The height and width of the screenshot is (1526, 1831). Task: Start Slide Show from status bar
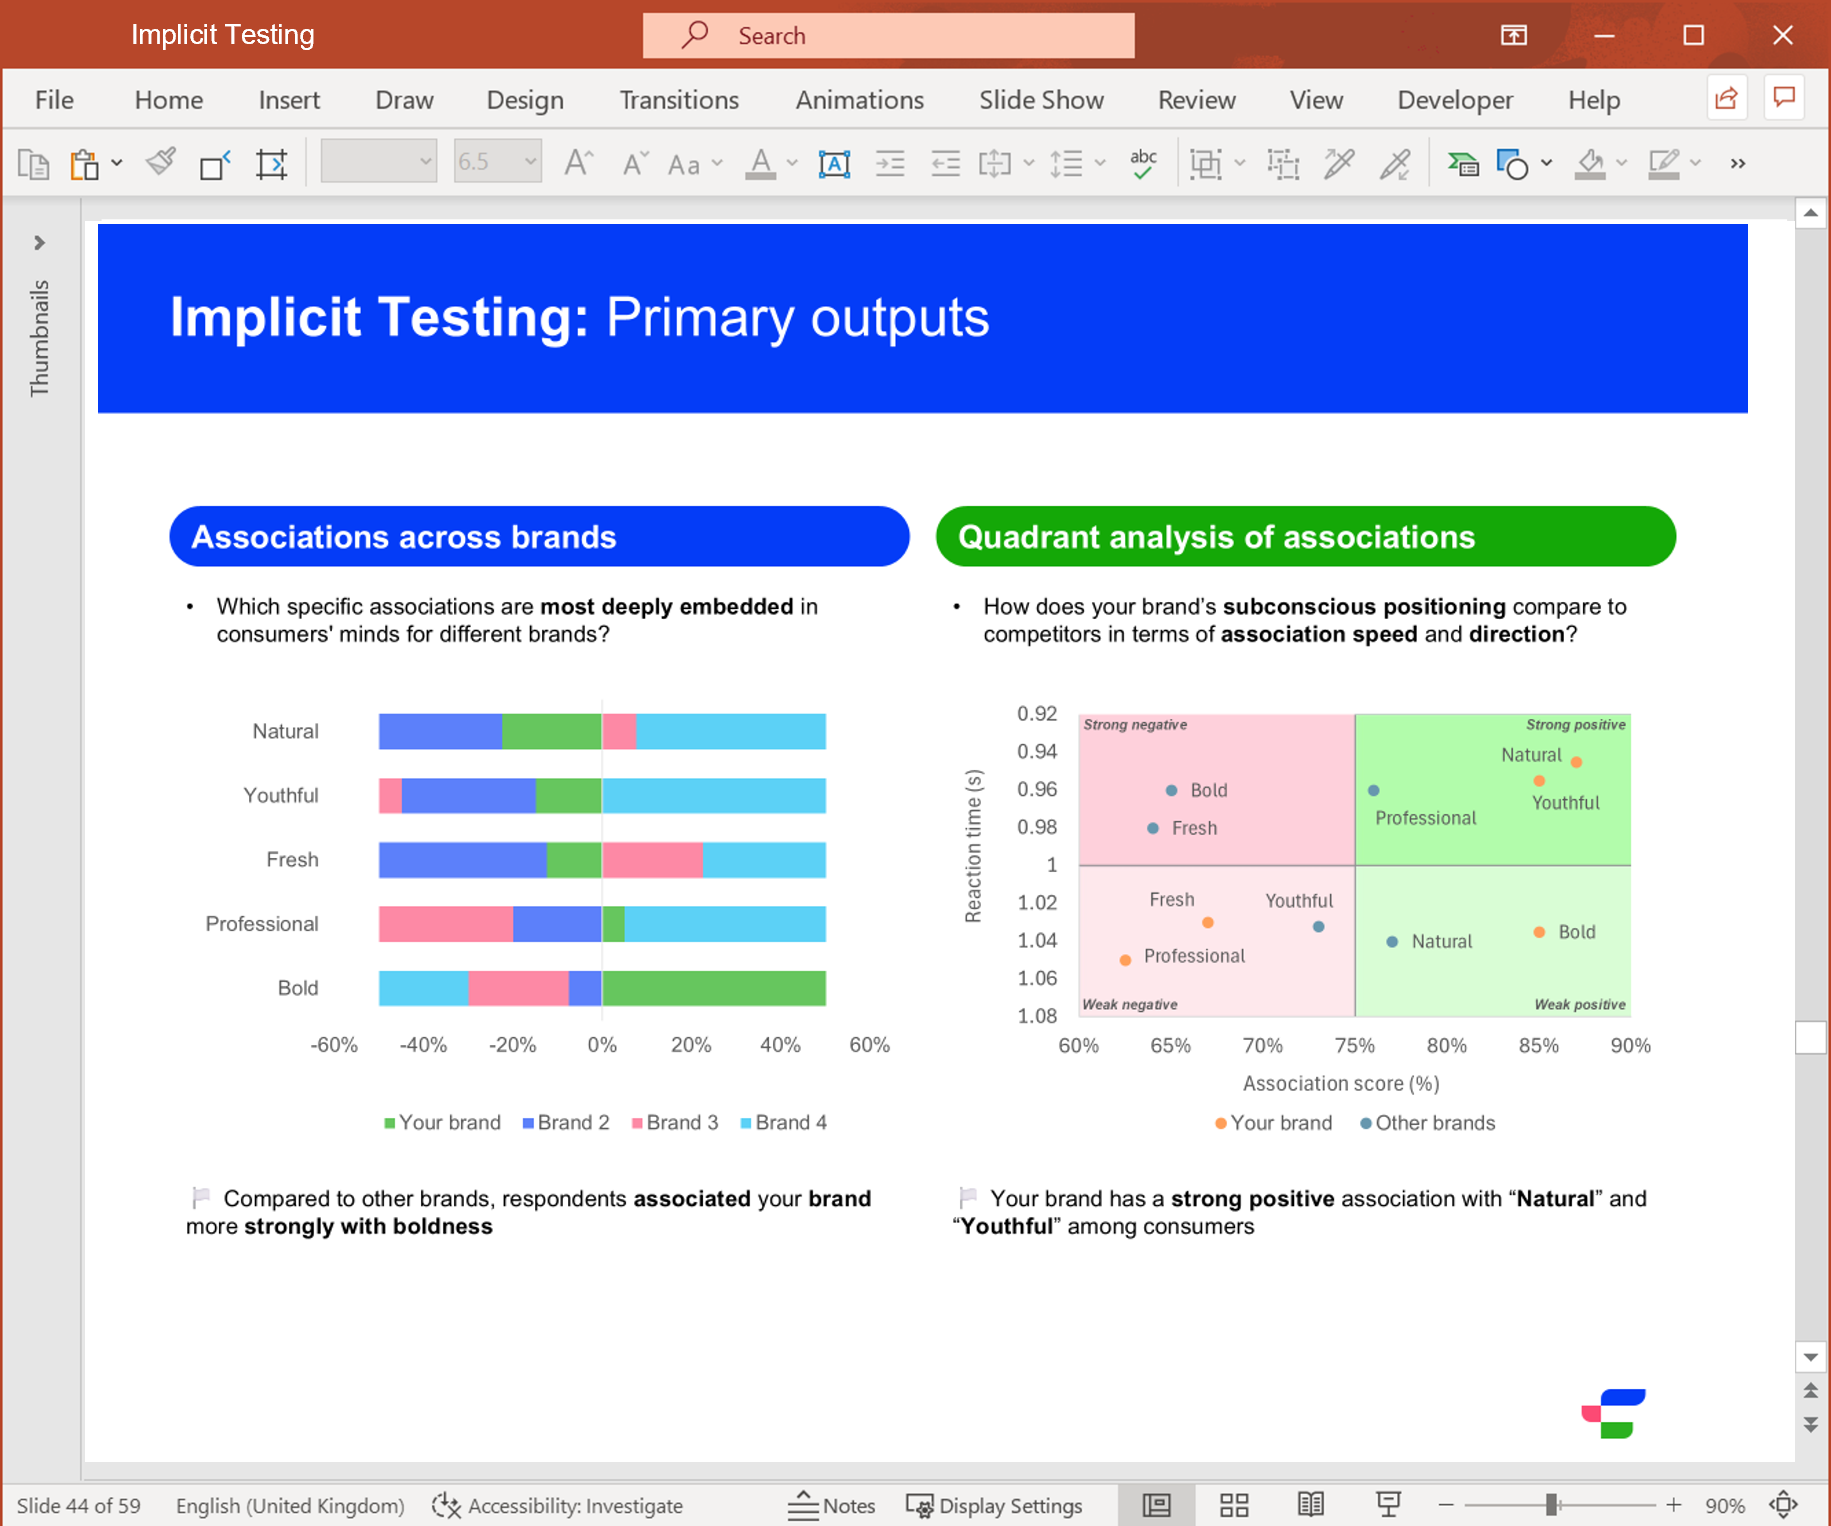click(x=1388, y=1505)
